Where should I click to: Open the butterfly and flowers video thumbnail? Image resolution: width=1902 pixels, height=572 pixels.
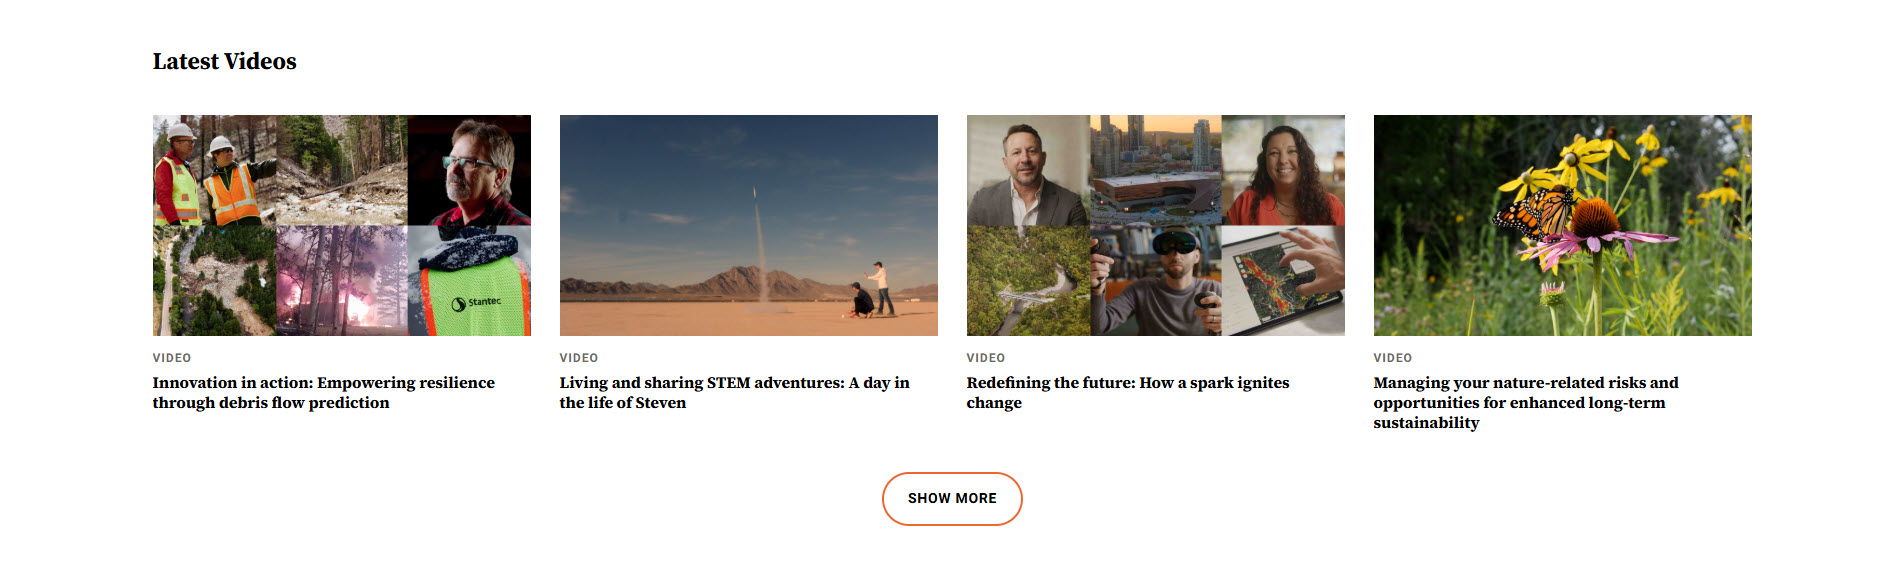(1562, 225)
